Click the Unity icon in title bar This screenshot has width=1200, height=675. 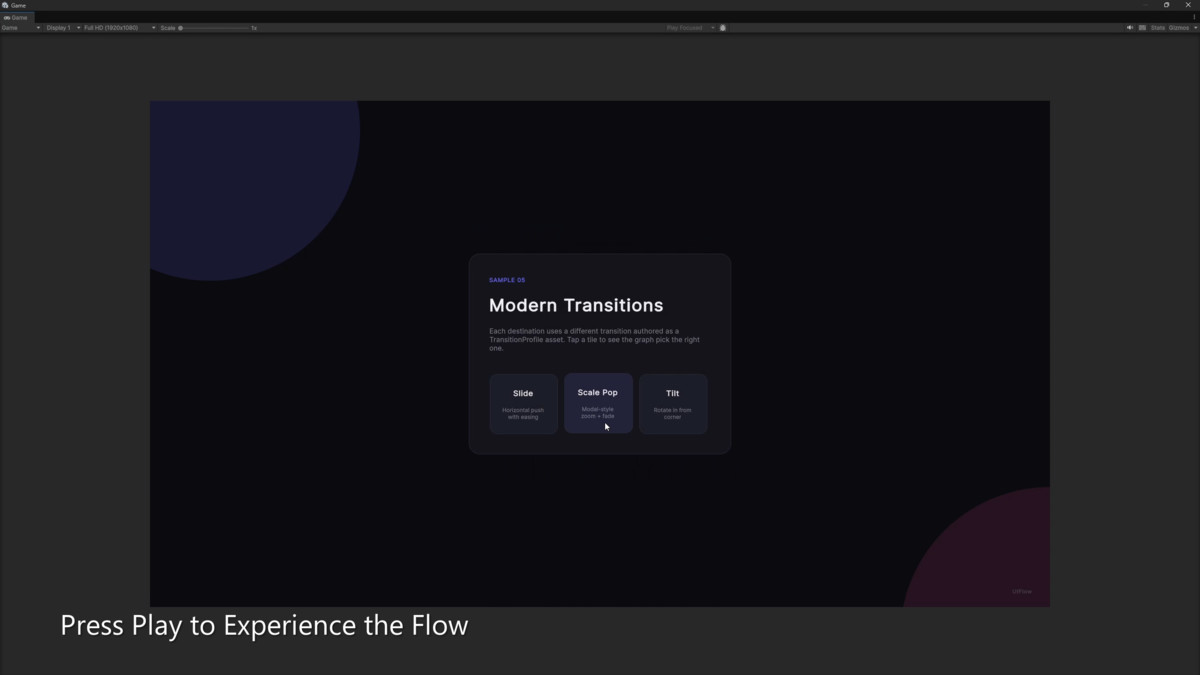[5, 5]
